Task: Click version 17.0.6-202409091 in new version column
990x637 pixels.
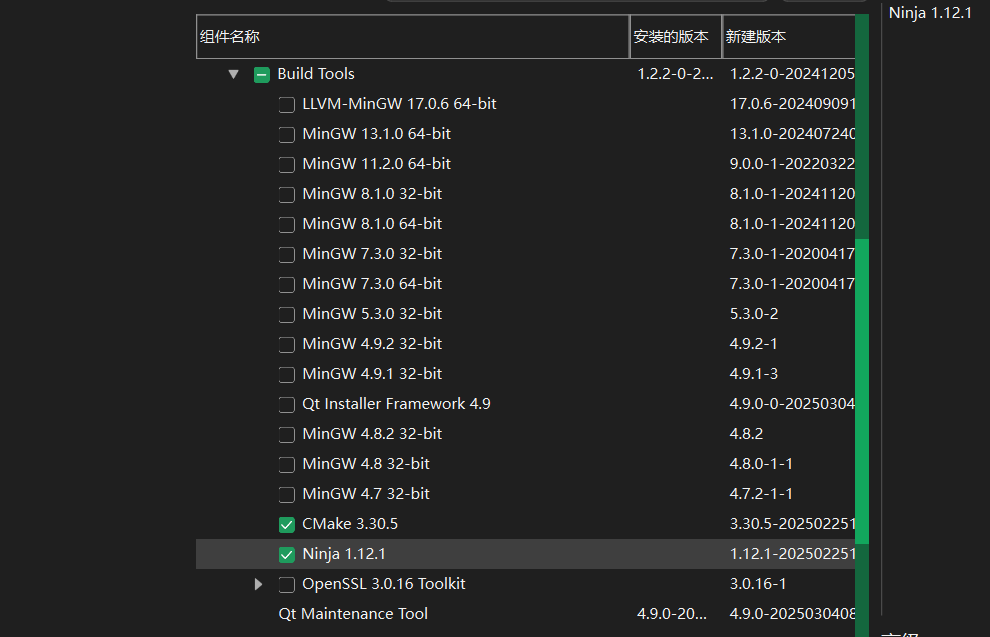Action: pos(792,104)
